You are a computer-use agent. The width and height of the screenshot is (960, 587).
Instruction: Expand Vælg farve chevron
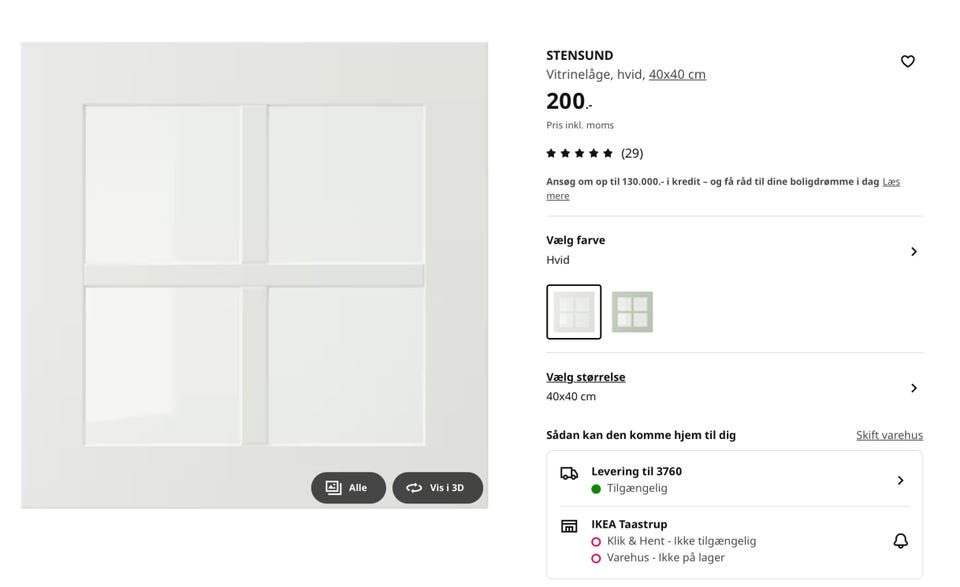tap(913, 252)
